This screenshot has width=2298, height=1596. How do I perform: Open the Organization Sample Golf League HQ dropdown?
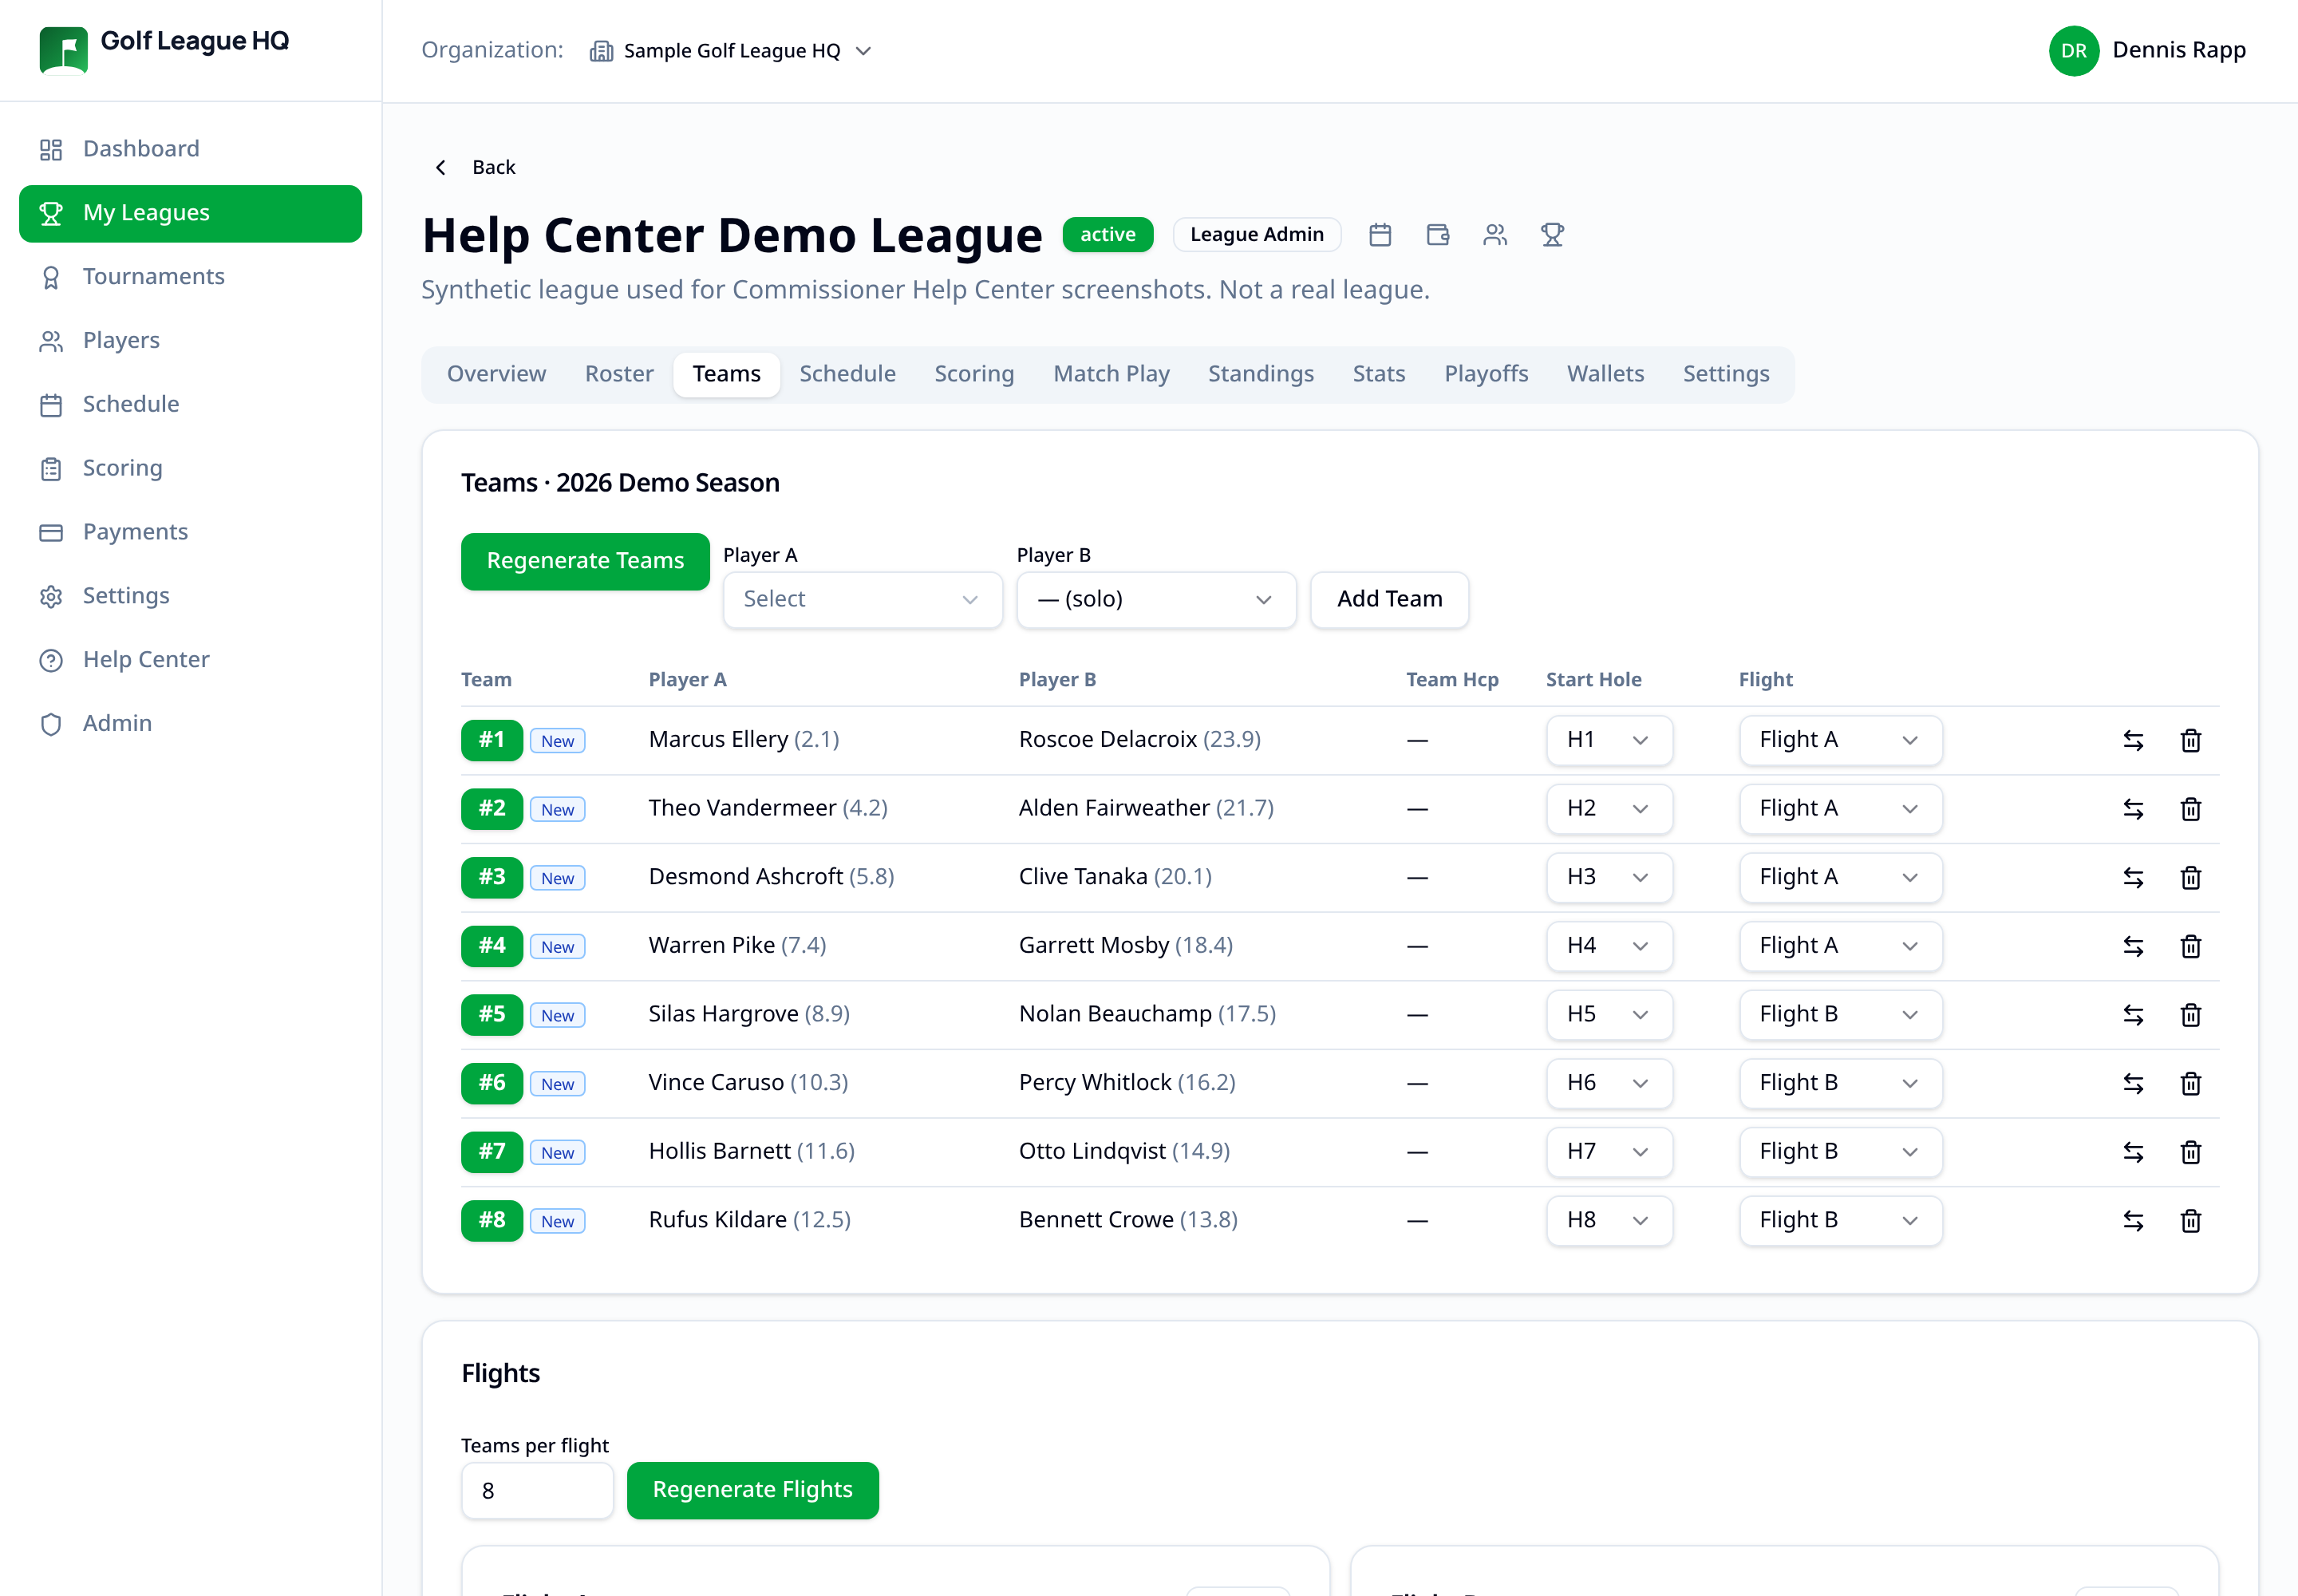pyautogui.click(x=731, y=51)
